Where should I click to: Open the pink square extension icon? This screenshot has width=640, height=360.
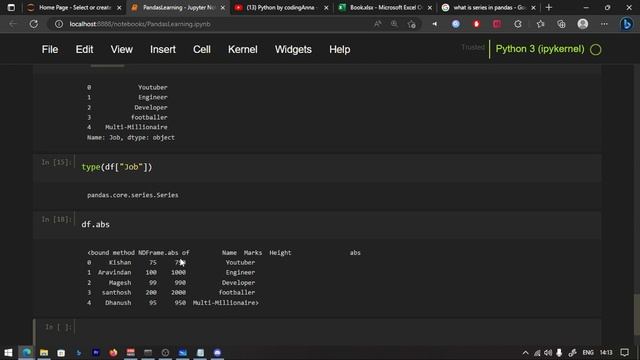tap(497, 24)
